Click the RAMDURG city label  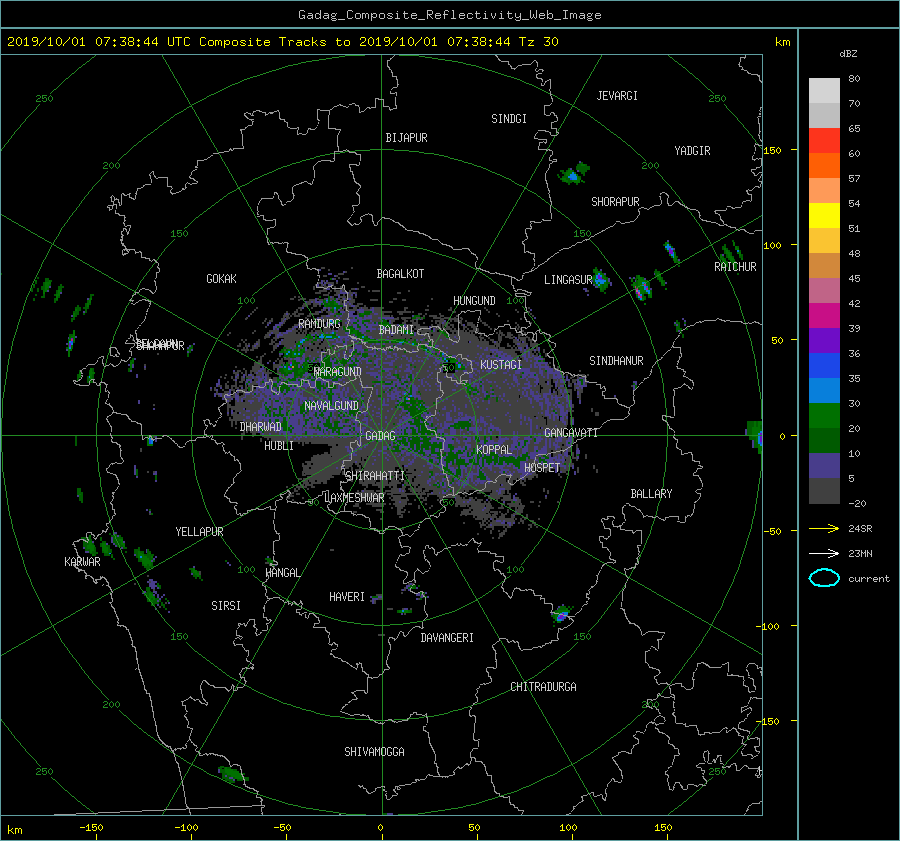click(x=319, y=324)
